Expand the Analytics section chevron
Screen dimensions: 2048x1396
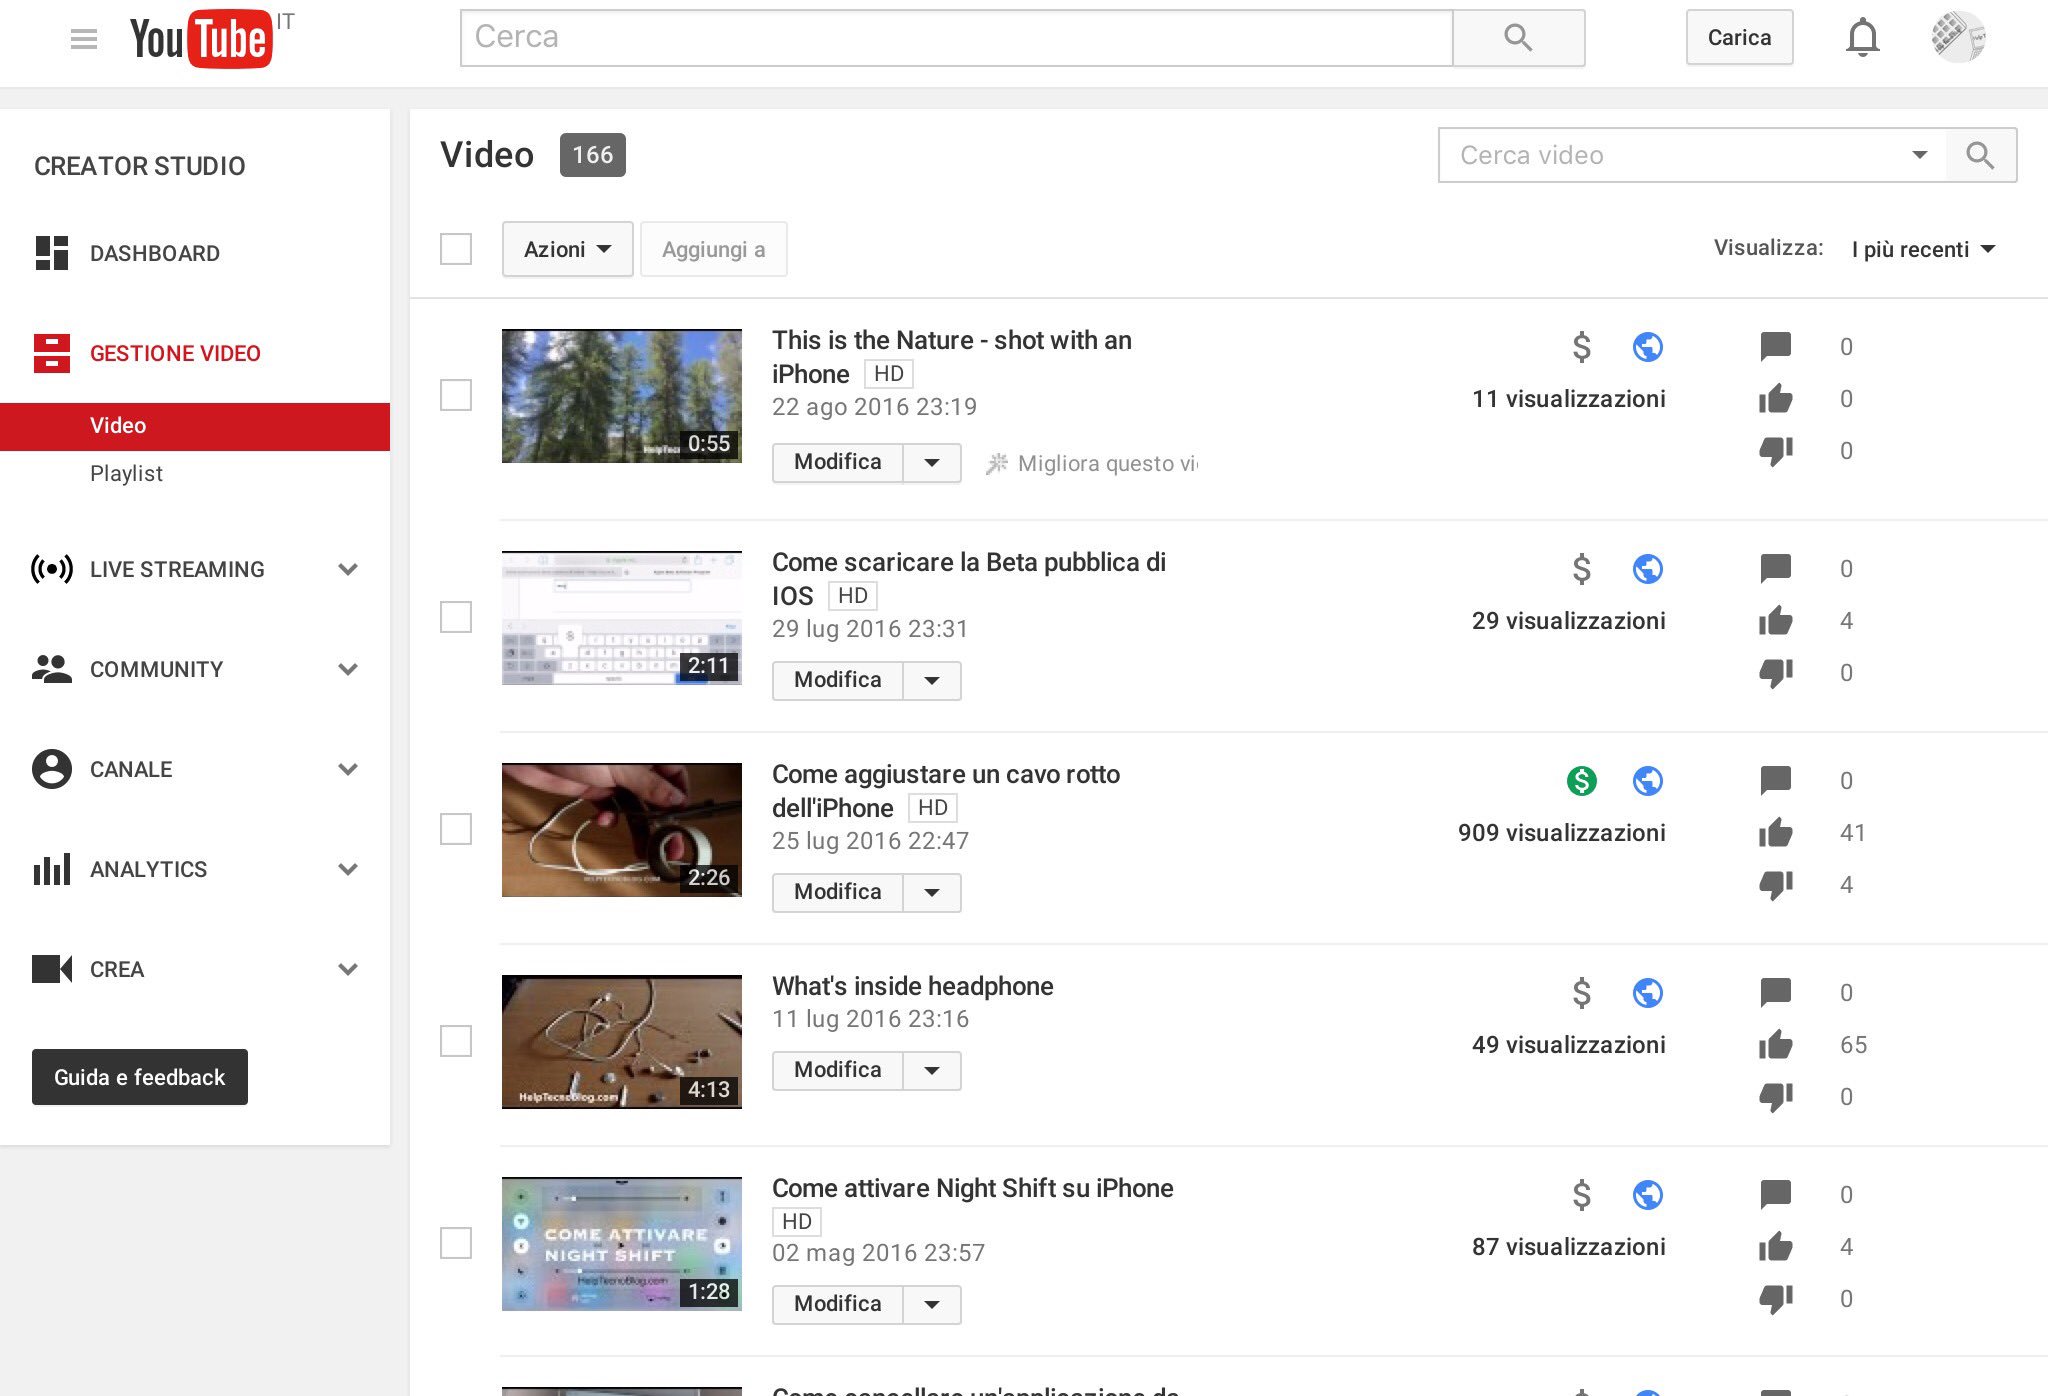(x=348, y=869)
